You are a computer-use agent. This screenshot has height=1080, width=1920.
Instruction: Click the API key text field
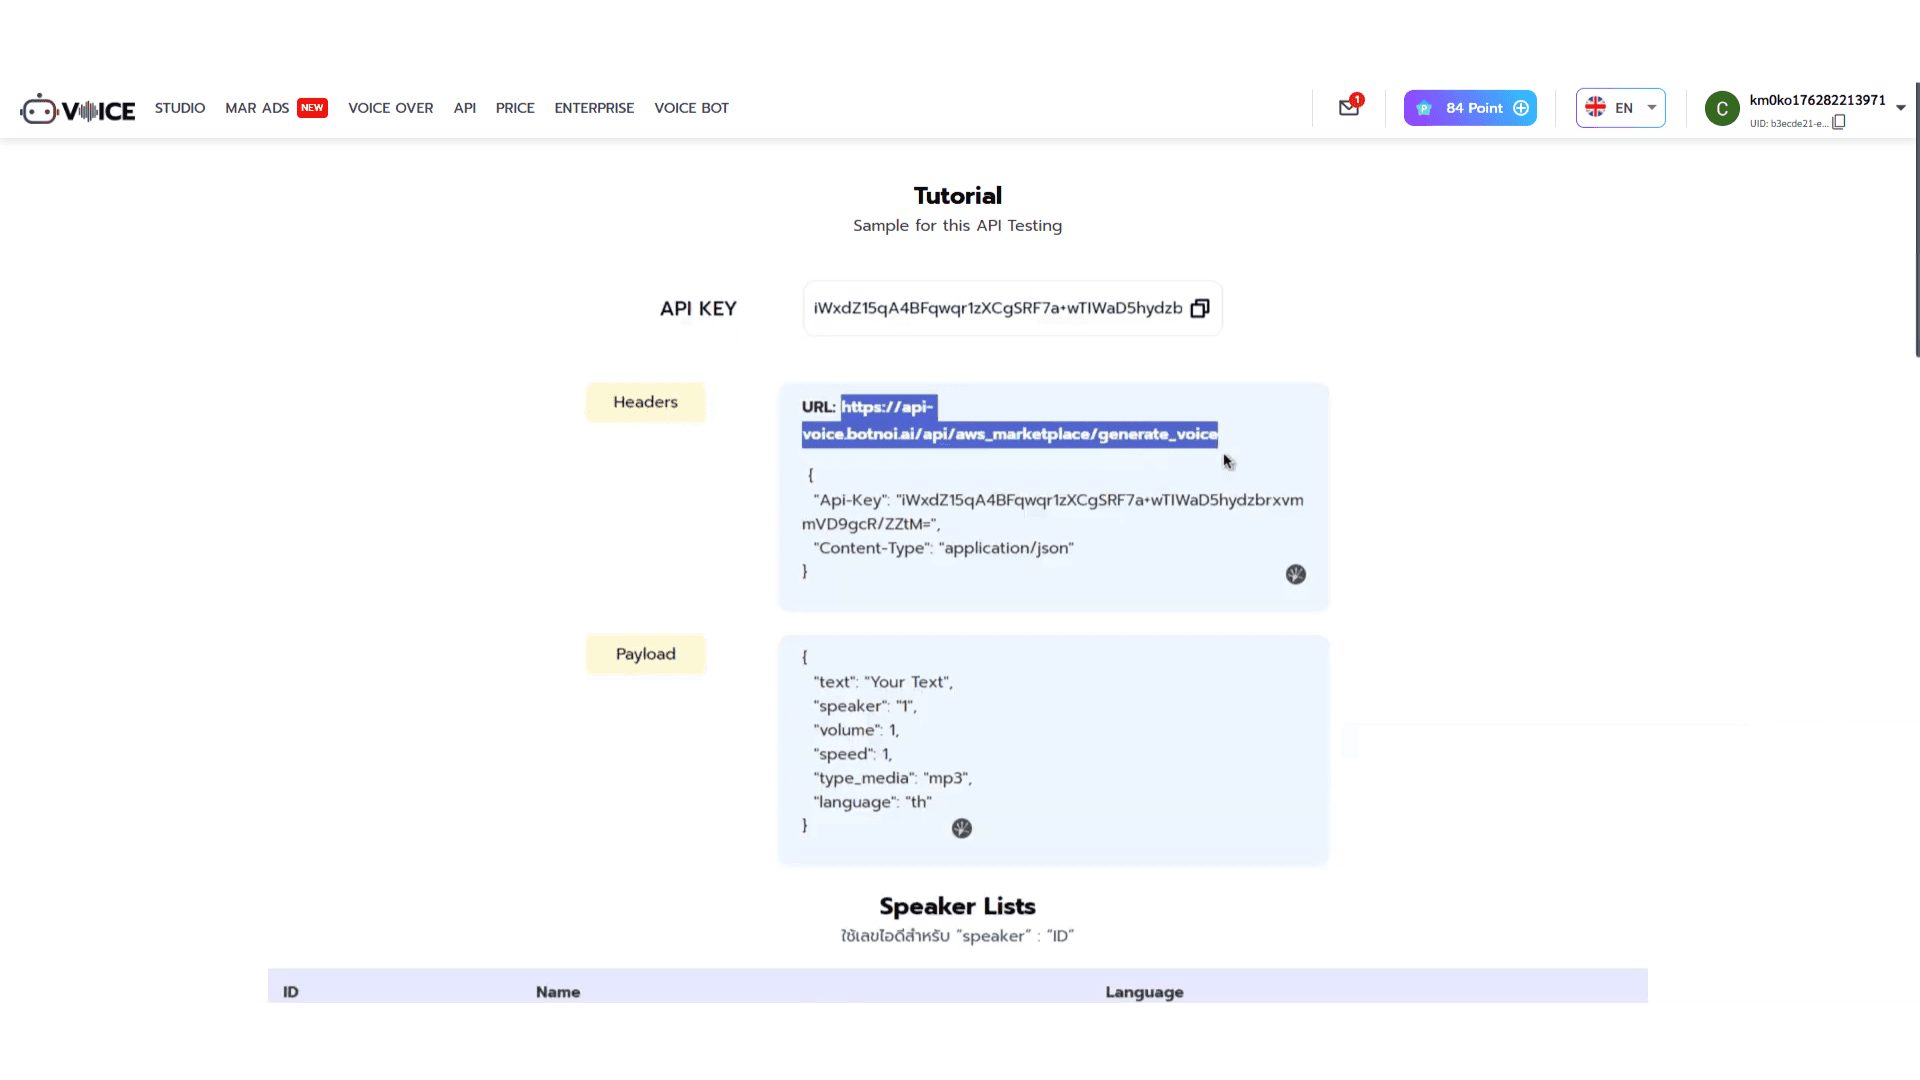997,308
